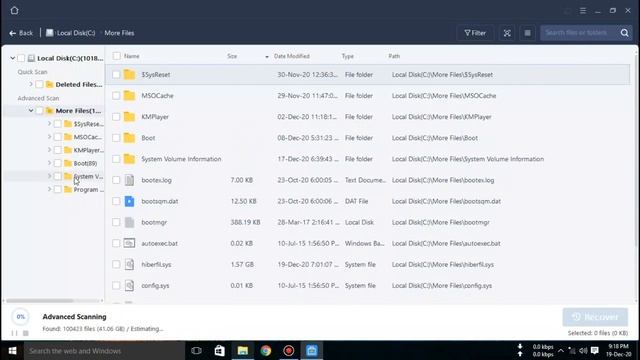
Task: Click the MSOCache folder icon in list
Action: tap(129, 96)
